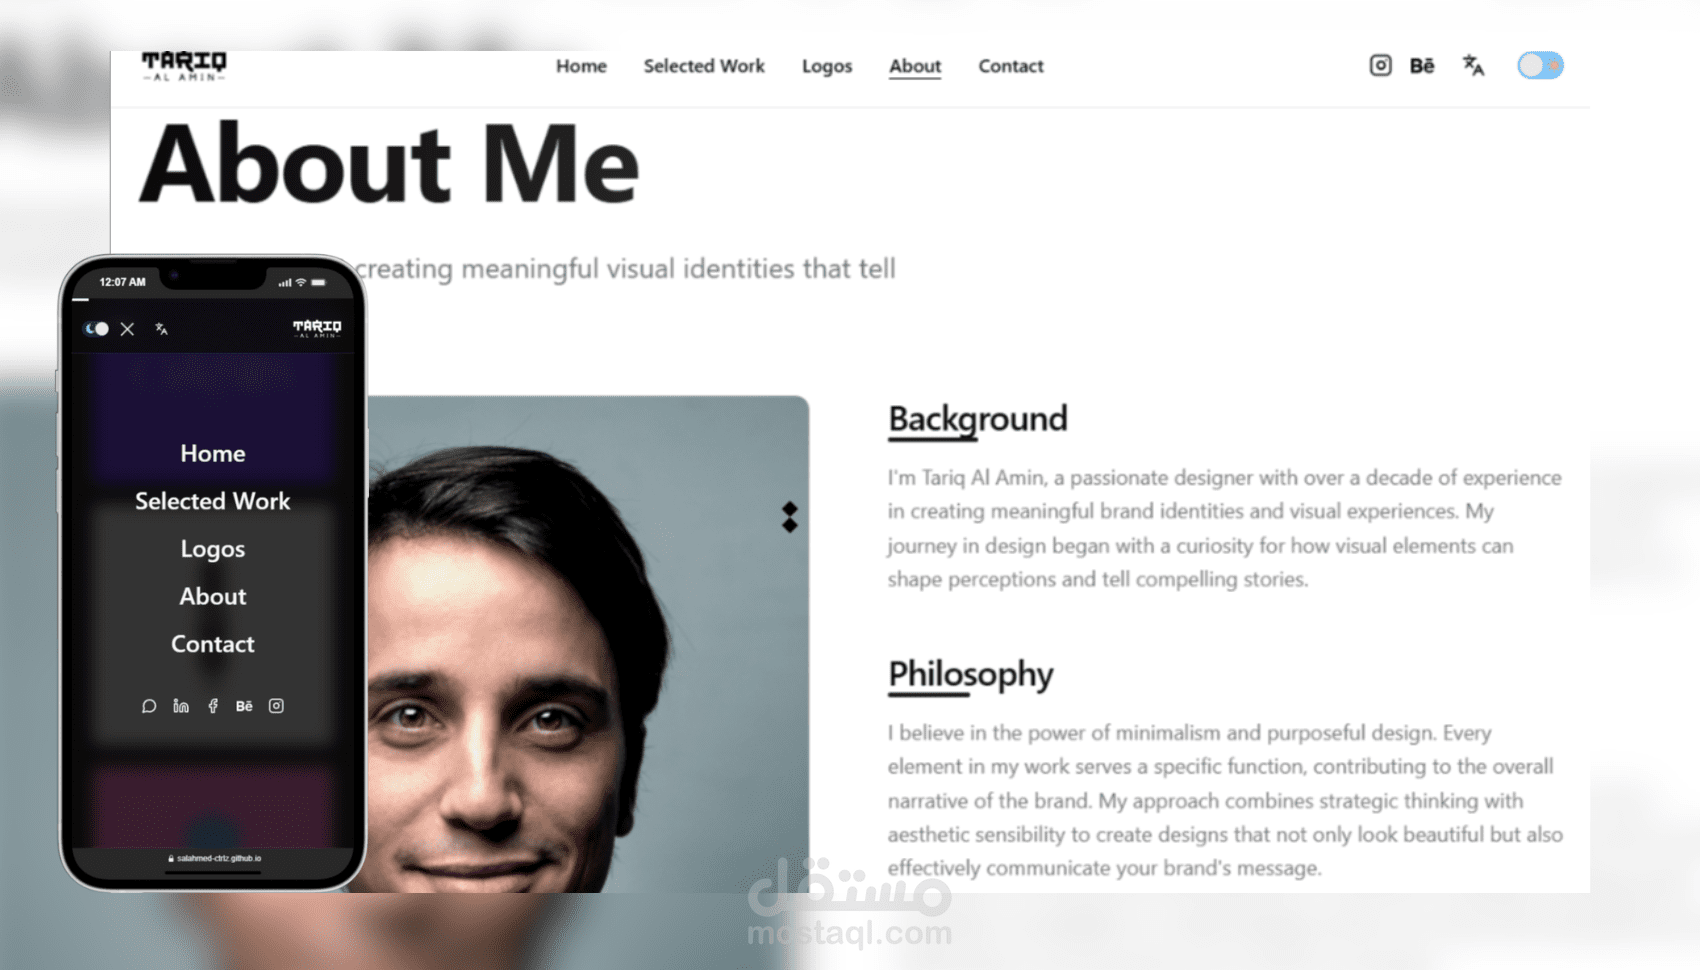Click the TARIQ AL AMIN desktop logo

[184, 66]
